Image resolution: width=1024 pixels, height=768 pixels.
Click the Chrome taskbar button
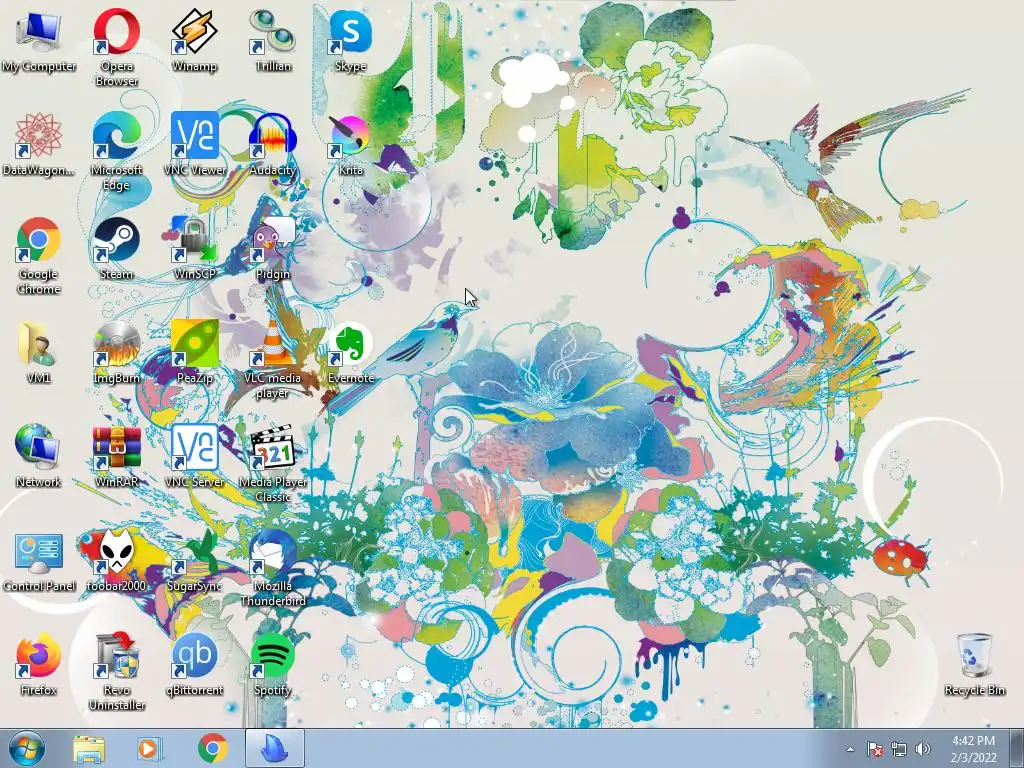coord(212,748)
